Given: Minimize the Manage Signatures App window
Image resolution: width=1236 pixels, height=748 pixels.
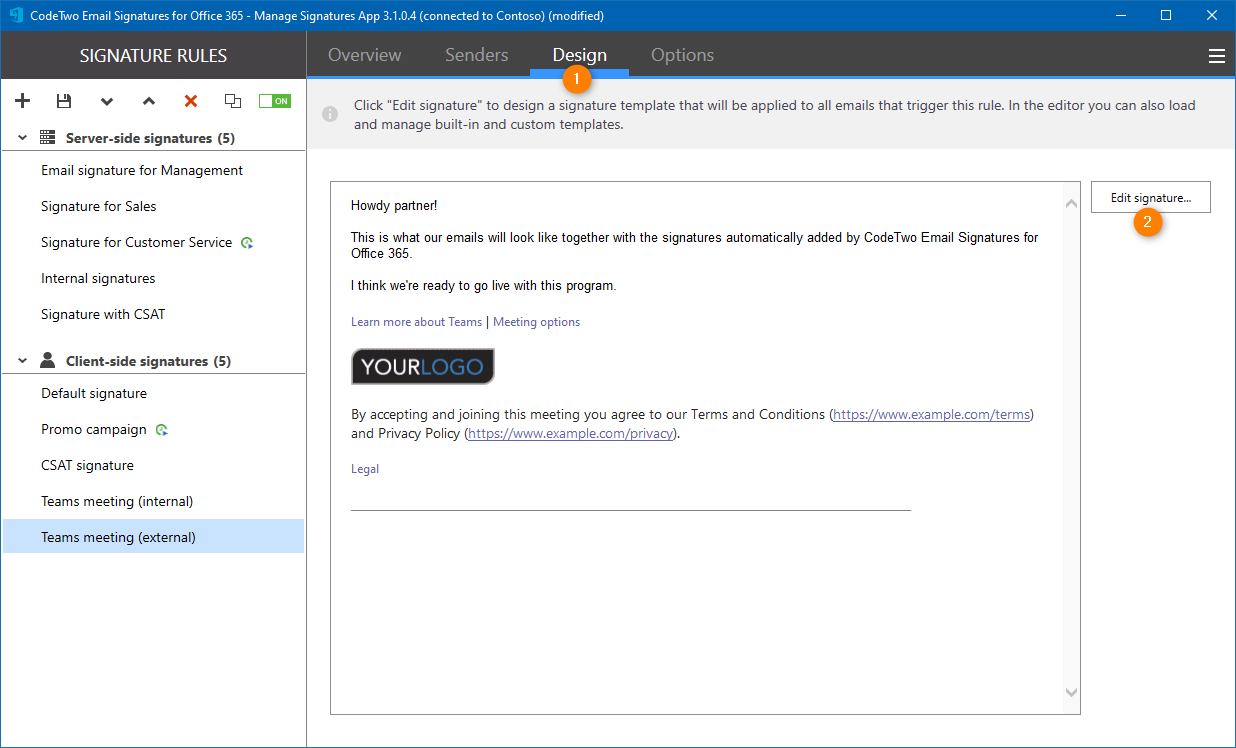Looking at the screenshot, I should pos(1119,15).
